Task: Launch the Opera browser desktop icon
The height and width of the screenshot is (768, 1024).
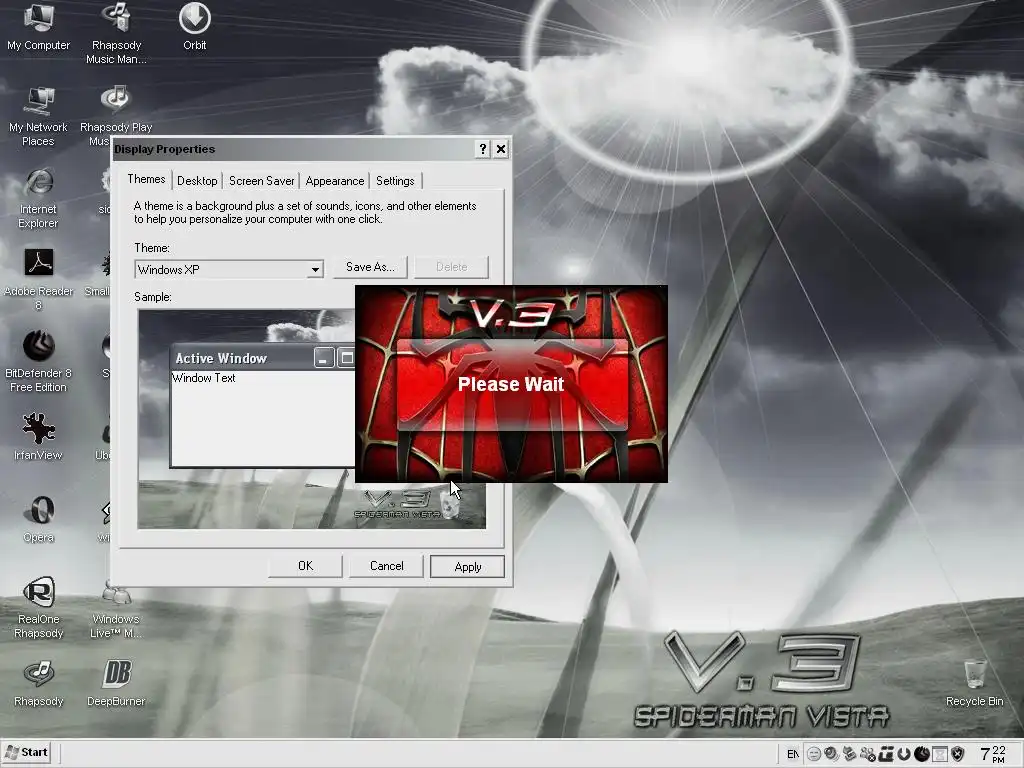Action: pyautogui.click(x=39, y=519)
